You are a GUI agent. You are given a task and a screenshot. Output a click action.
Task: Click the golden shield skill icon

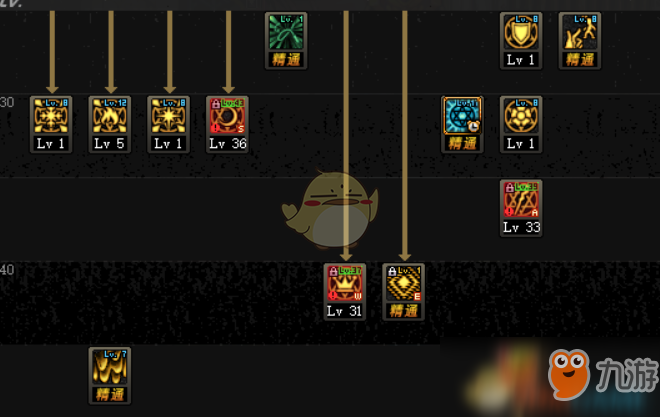point(521,32)
